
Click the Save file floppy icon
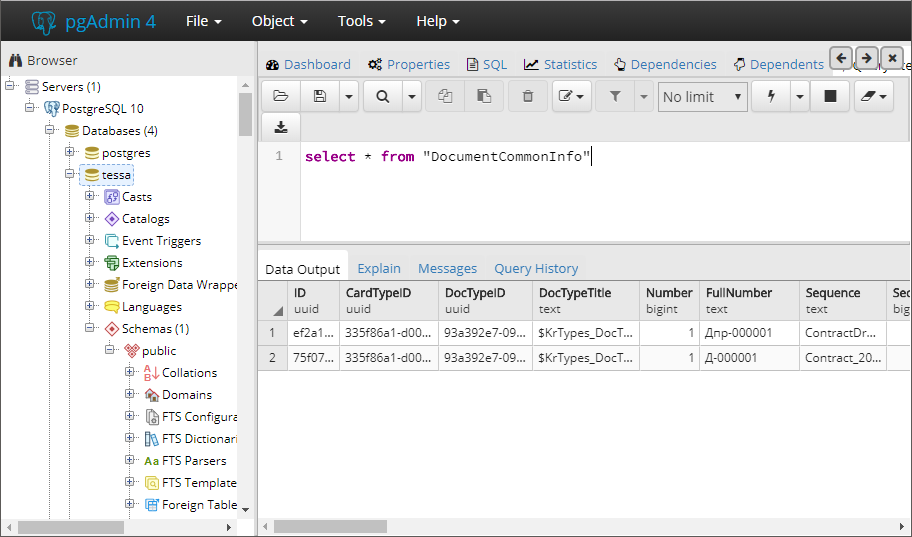tap(319, 96)
